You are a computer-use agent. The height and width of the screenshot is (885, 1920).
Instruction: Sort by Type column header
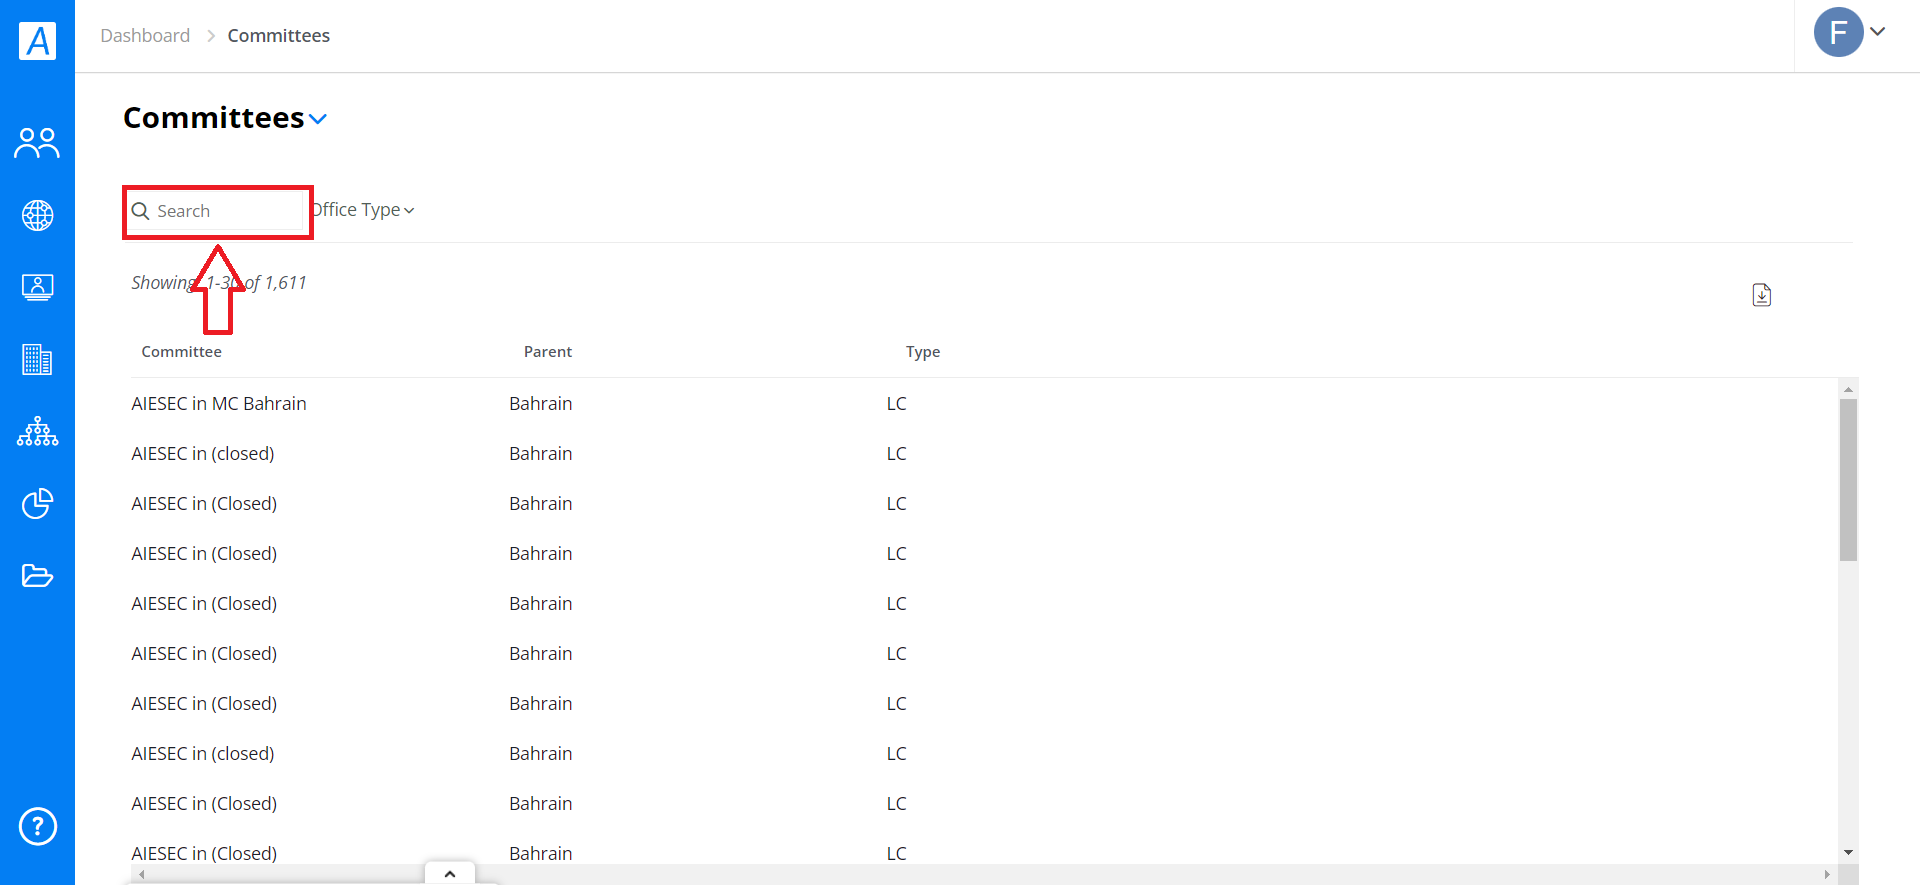point(923,352)
